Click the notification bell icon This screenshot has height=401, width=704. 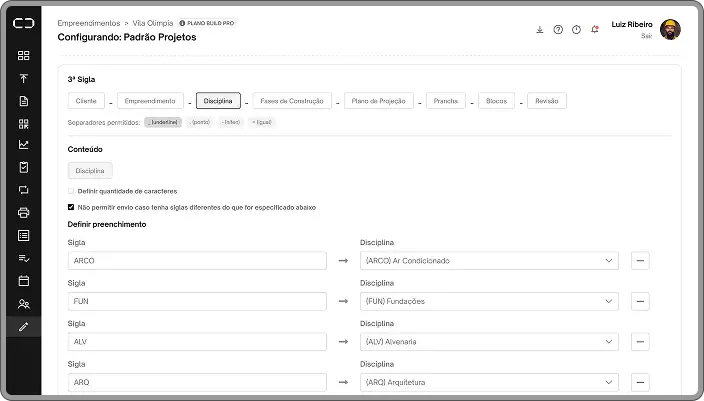coord(595,29)
